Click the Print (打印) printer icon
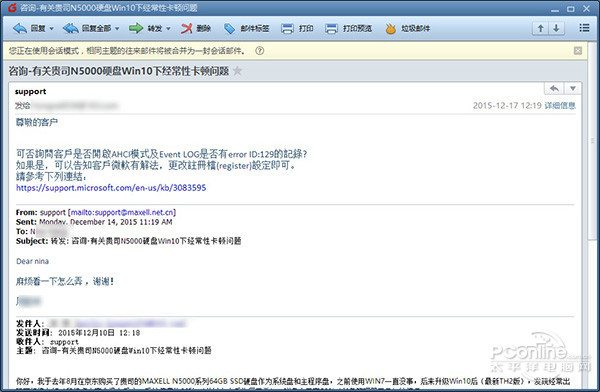 (287, 28)
